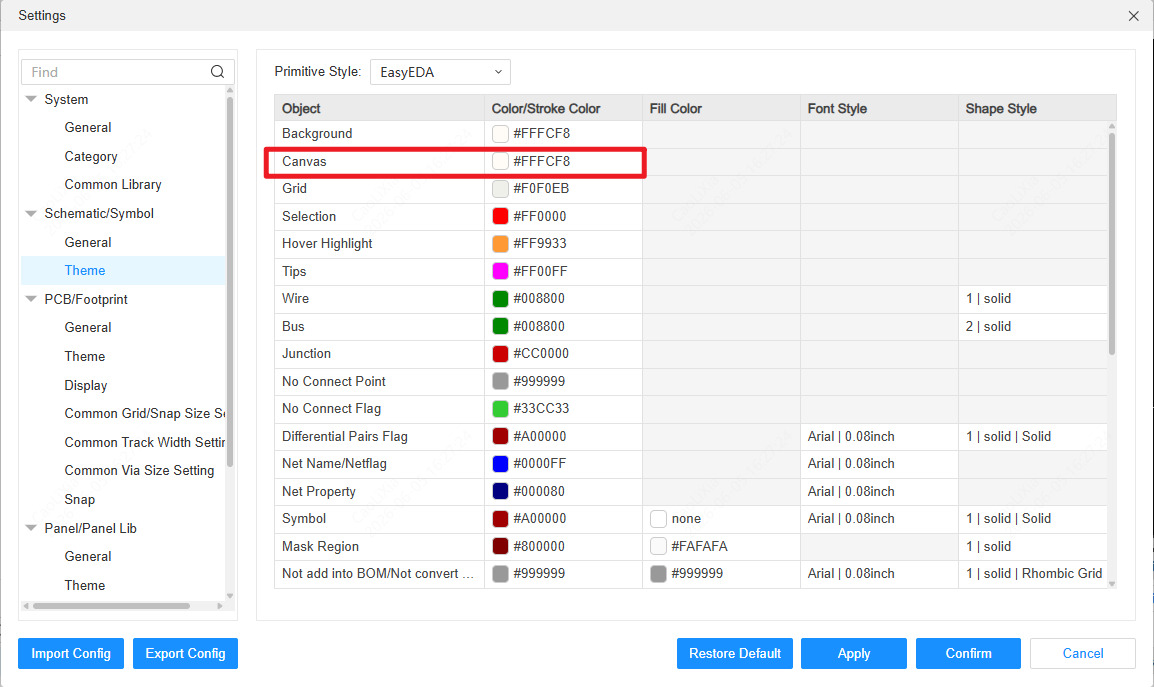
Task: Open Common Track Width Setting
Action: [144, 442]
